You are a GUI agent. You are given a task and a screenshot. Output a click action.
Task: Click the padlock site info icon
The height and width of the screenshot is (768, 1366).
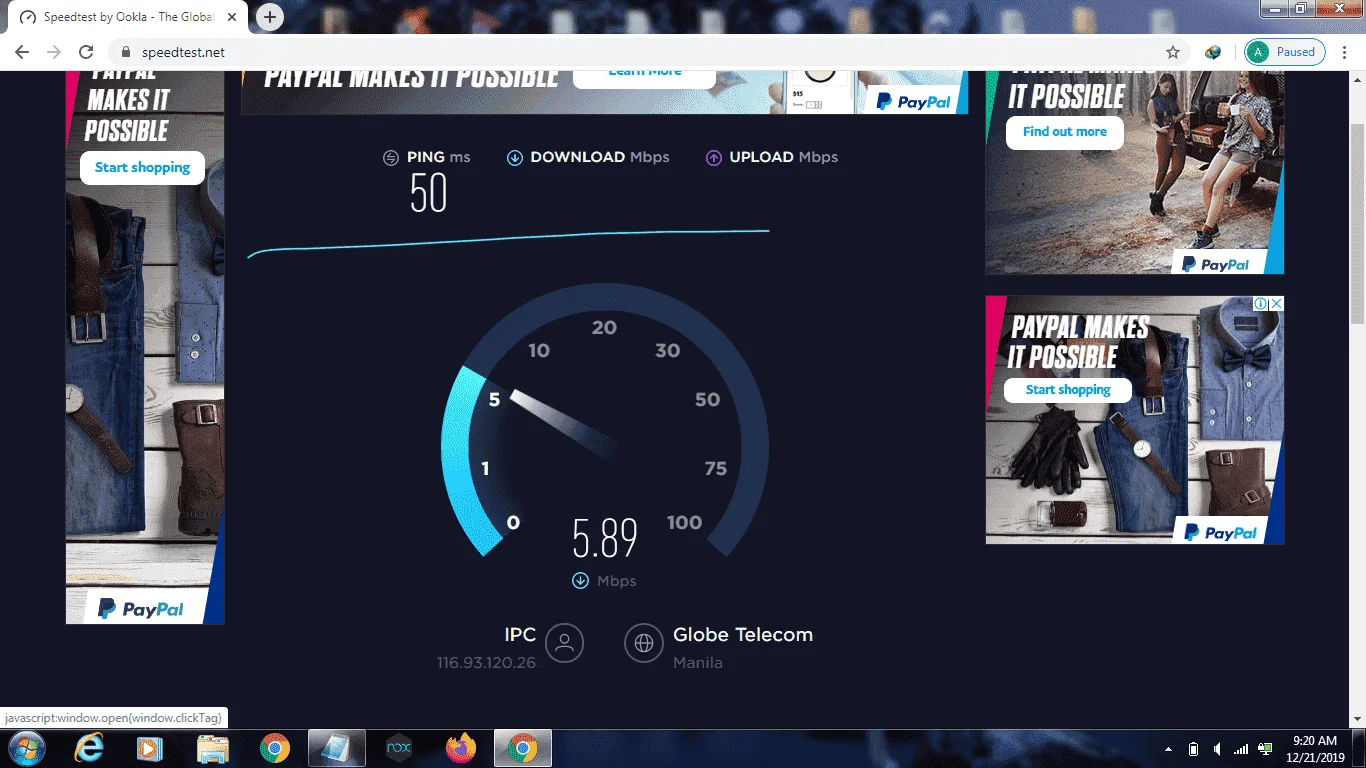coord(126,52)
